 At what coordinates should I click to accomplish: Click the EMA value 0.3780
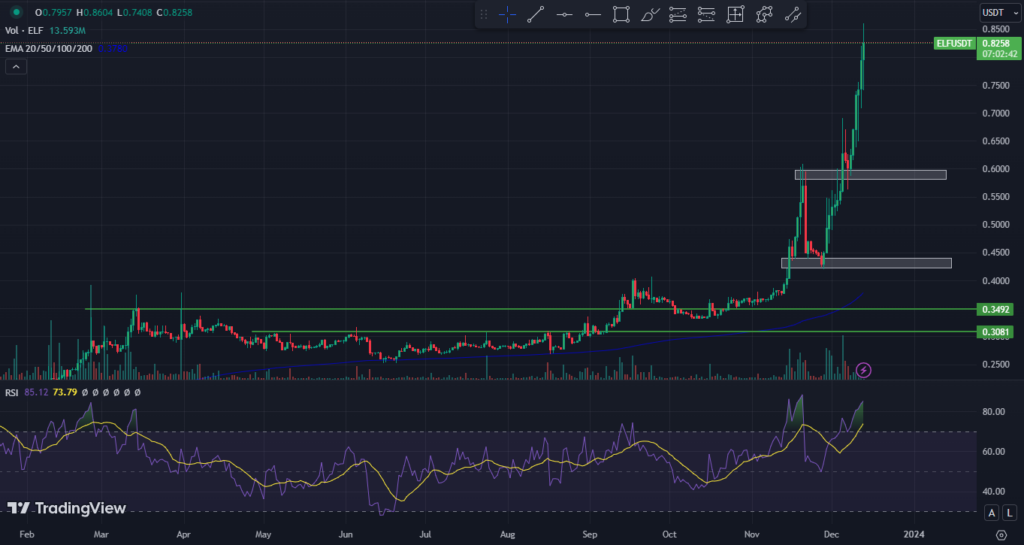(x=112, y=48)
